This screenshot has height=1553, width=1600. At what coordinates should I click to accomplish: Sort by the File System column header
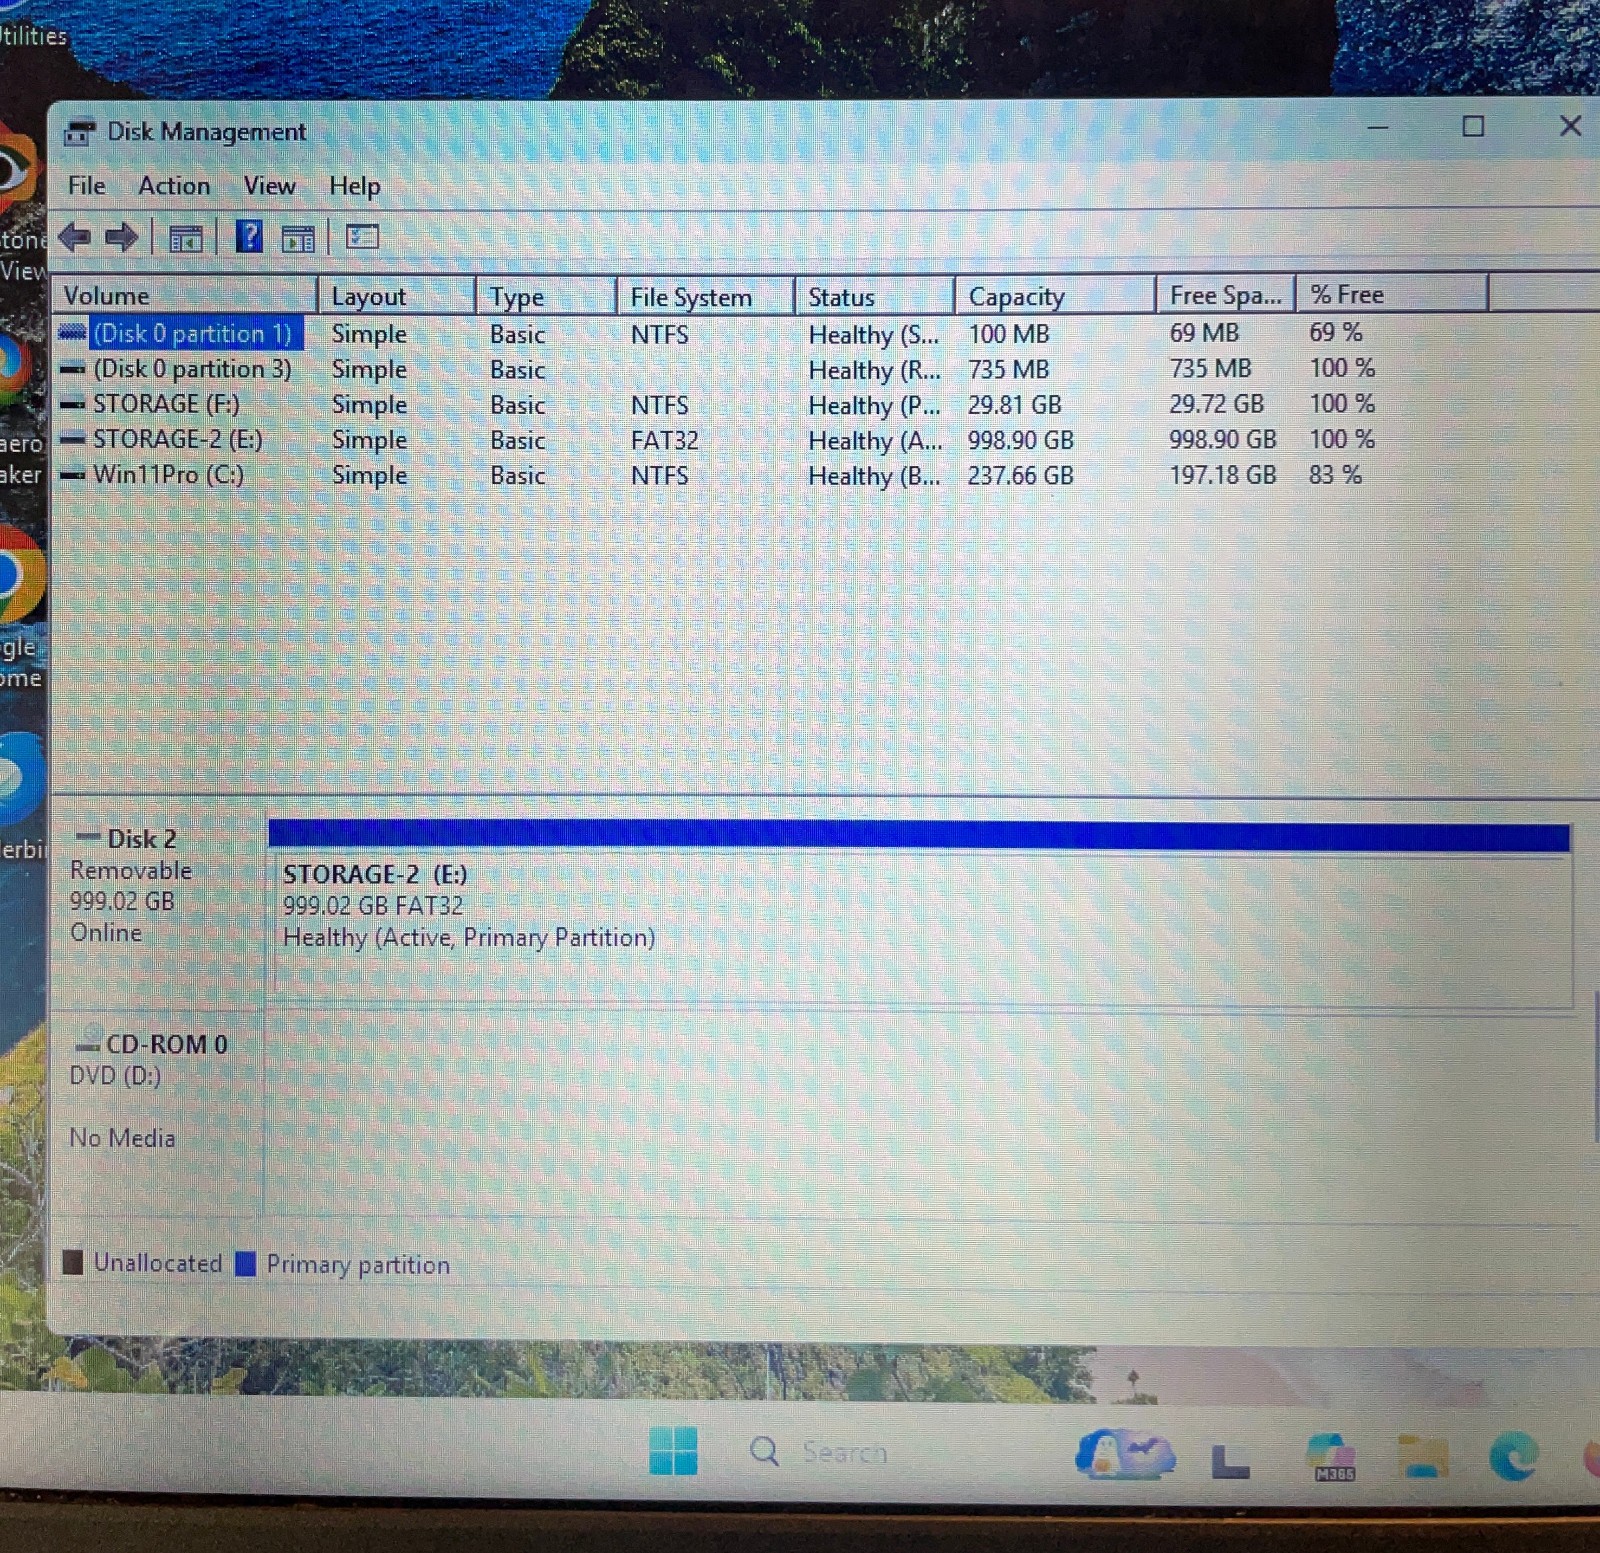(706, 297)
